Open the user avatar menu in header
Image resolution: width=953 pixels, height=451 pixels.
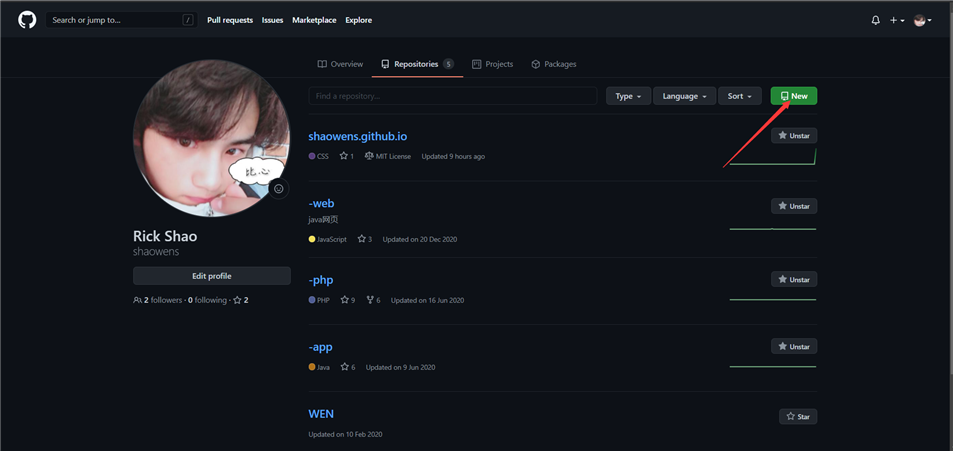tap(923, 20)
